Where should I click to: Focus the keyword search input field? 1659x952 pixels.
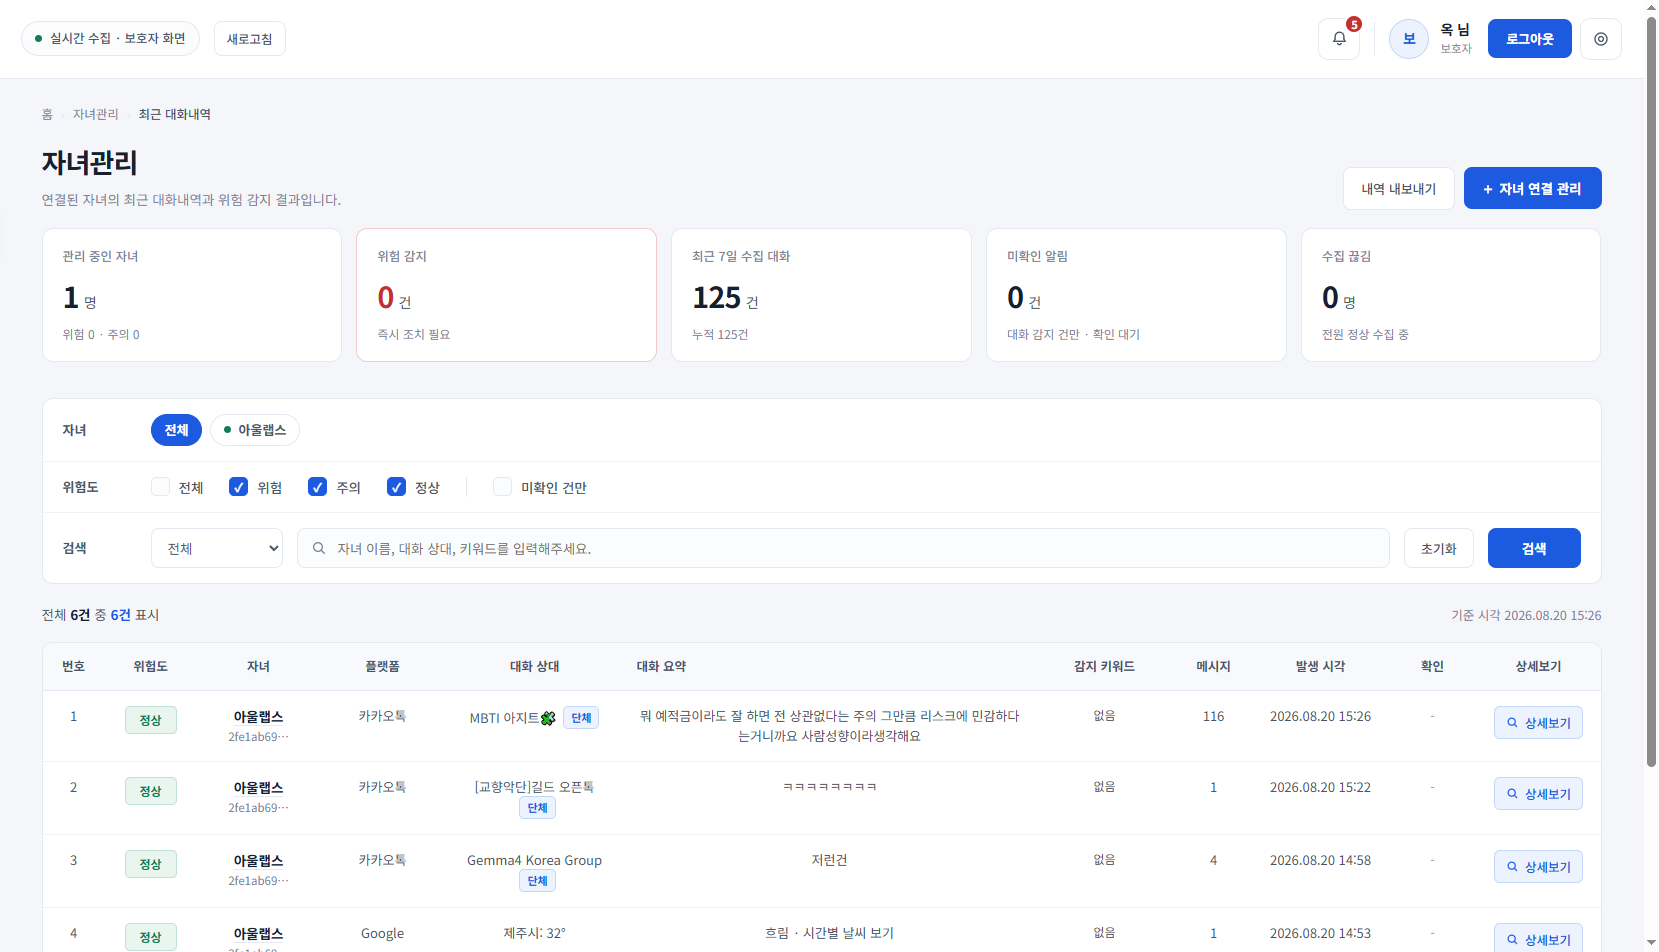point(843,548)
